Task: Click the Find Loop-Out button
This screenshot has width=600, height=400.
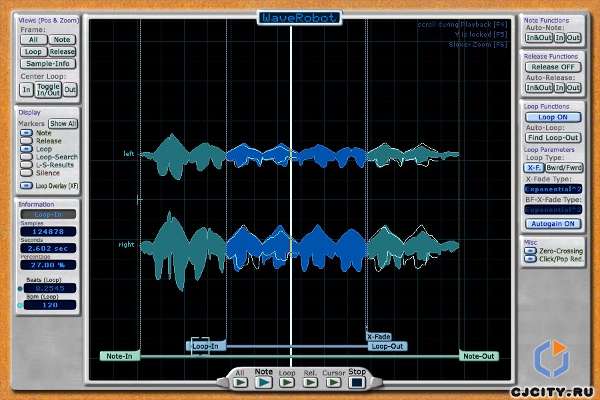Action: 552,137
